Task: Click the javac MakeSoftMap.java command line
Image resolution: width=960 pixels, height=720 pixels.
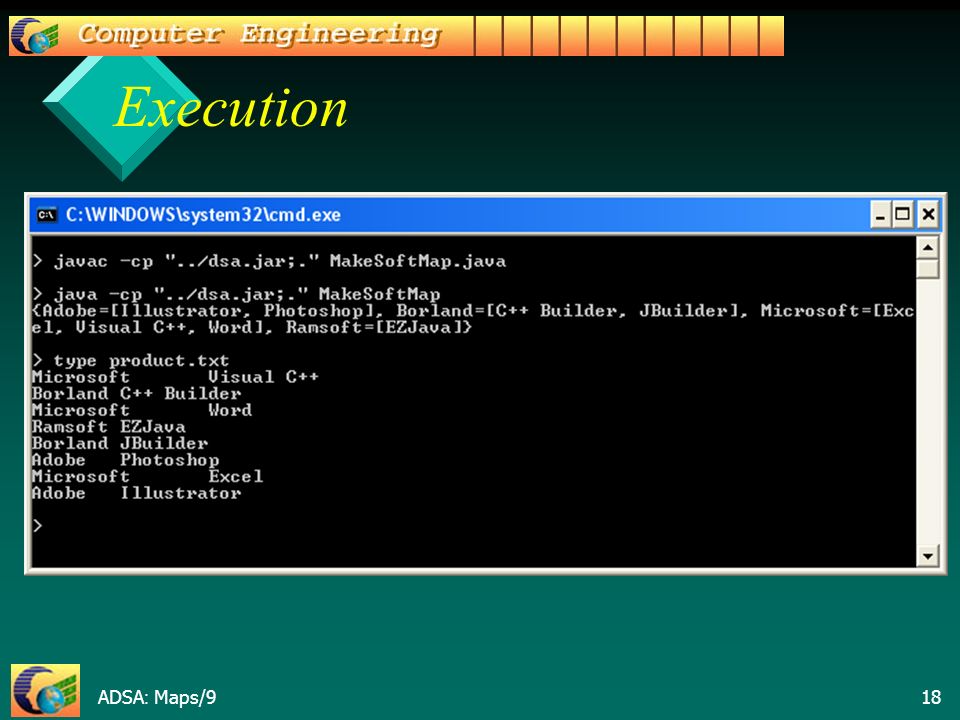Action: tap(269, 261)
